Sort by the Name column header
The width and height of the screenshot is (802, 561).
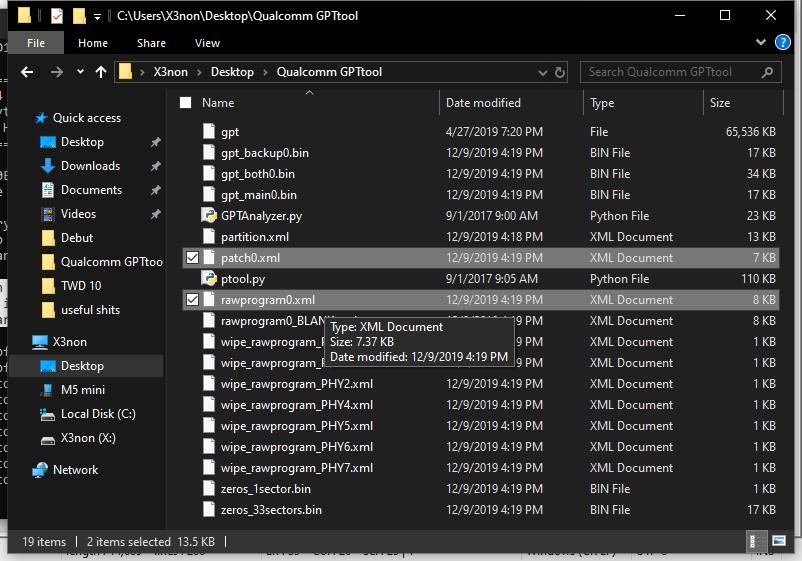[218, 103]
